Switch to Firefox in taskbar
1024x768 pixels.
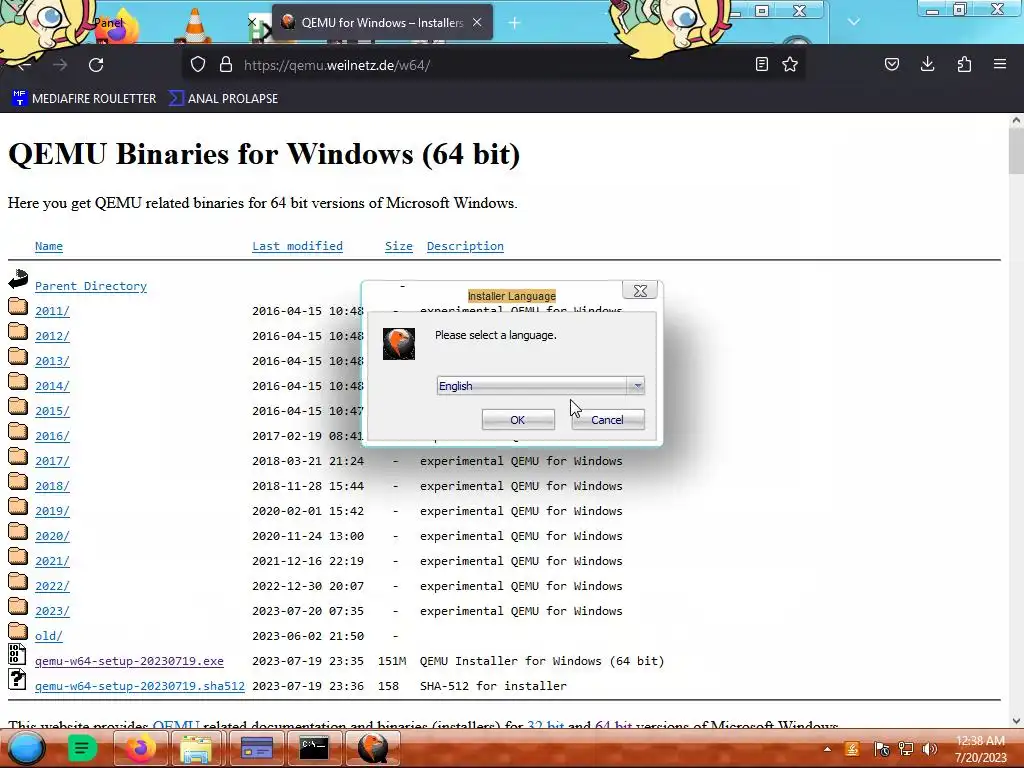[x=139, y=748]
